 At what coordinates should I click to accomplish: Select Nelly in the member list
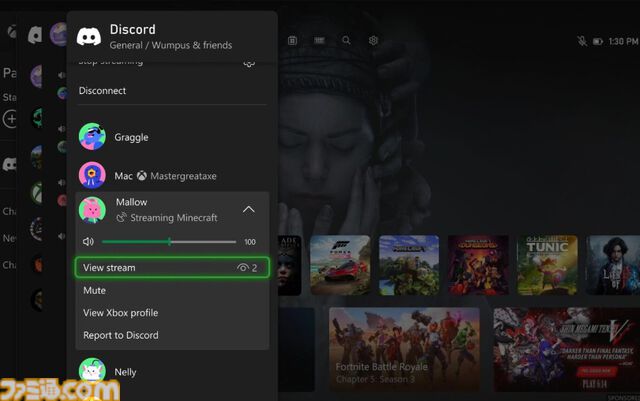click(172, 372)
